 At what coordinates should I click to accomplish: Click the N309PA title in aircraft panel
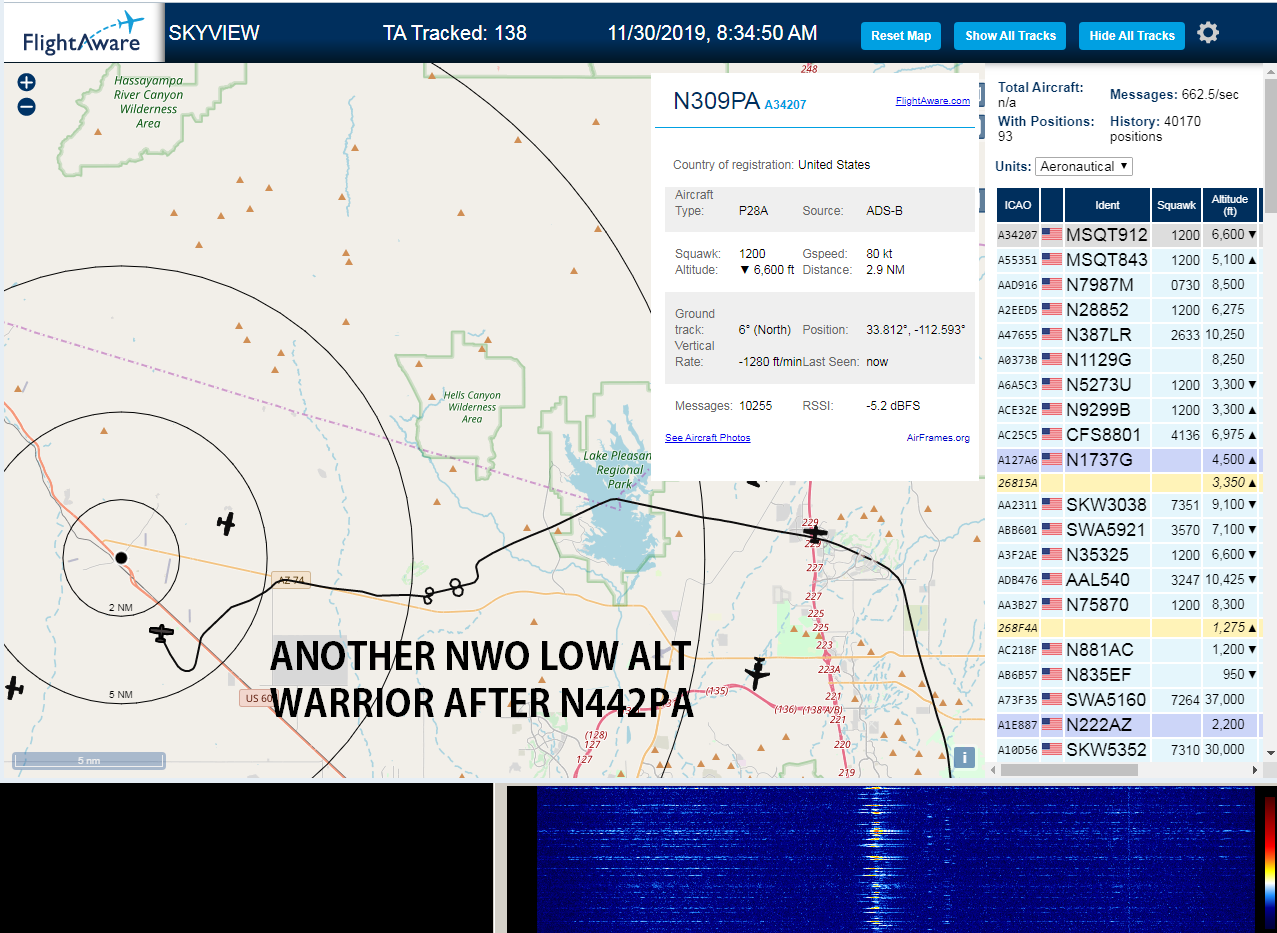pyautogui.click(x=716, y=101)
